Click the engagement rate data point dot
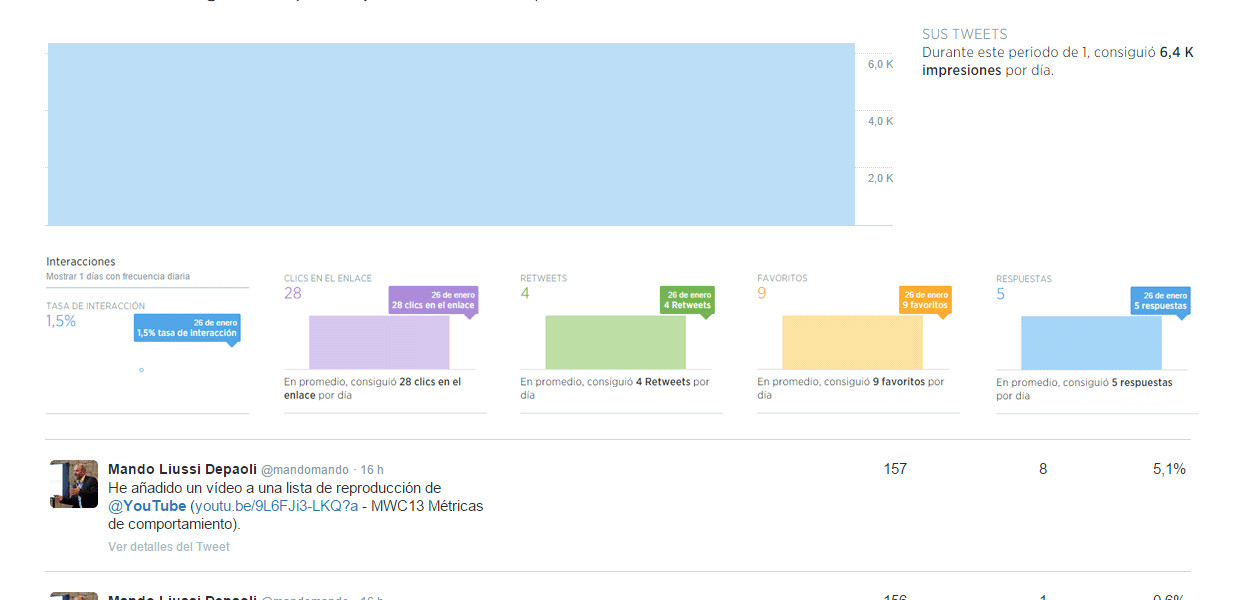Screen dimensions: 1235x600 (x=141, y=370)
